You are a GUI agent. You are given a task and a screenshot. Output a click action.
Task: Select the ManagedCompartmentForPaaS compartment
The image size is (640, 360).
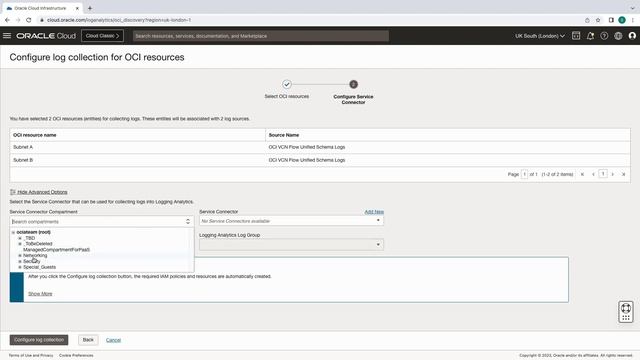click(x=56, y=249)
